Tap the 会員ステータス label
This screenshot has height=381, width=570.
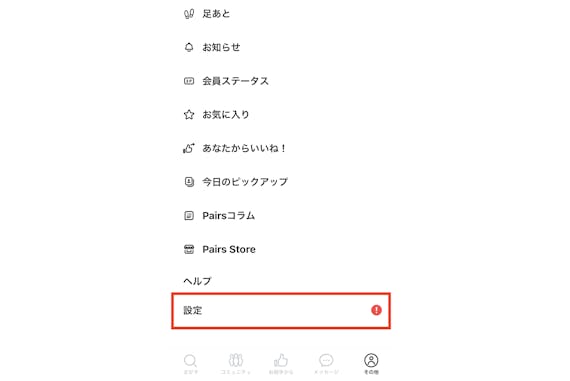(x=236, y=81)
